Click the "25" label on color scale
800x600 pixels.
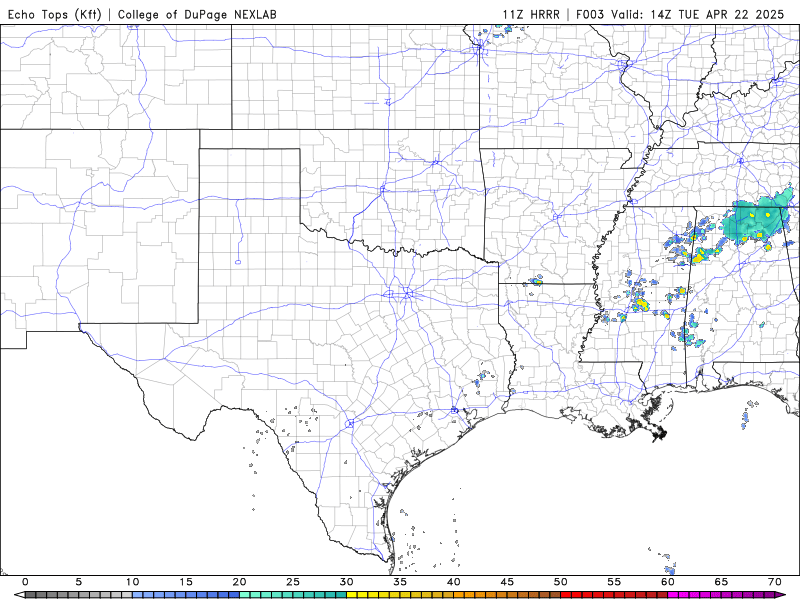(293, 582)
